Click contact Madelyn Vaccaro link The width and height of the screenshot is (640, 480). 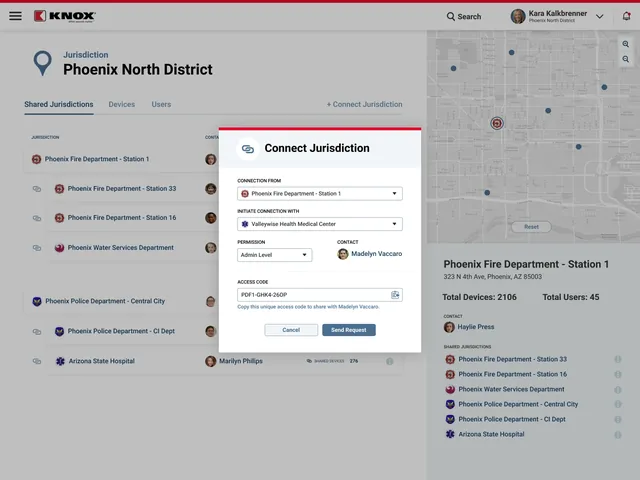click(x=376, y=254)
